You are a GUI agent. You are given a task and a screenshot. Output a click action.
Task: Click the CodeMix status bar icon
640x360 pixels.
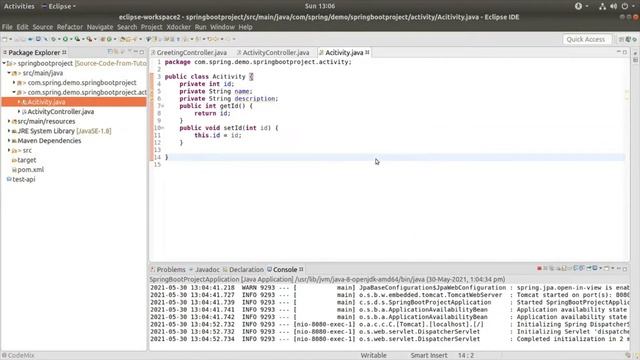click(x=4, y=356)
